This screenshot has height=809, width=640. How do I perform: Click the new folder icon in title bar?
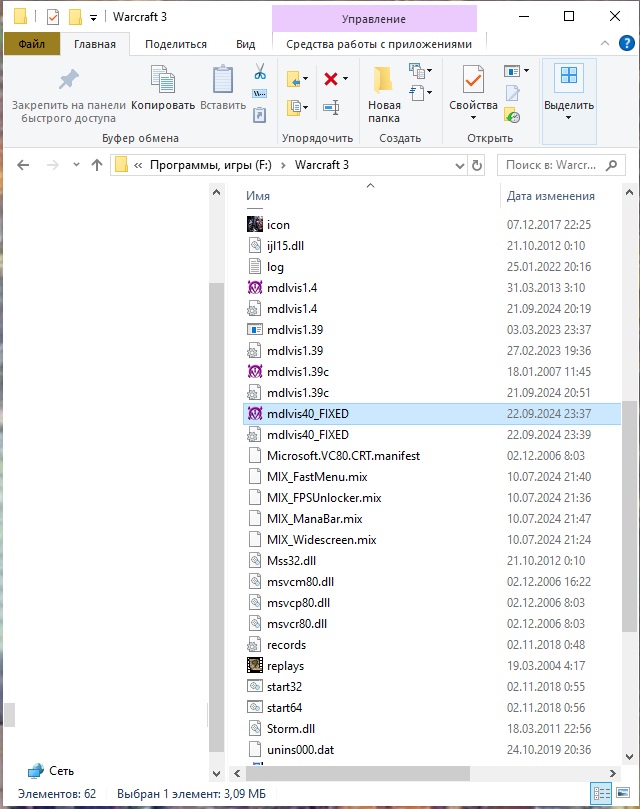coord(75,17)
